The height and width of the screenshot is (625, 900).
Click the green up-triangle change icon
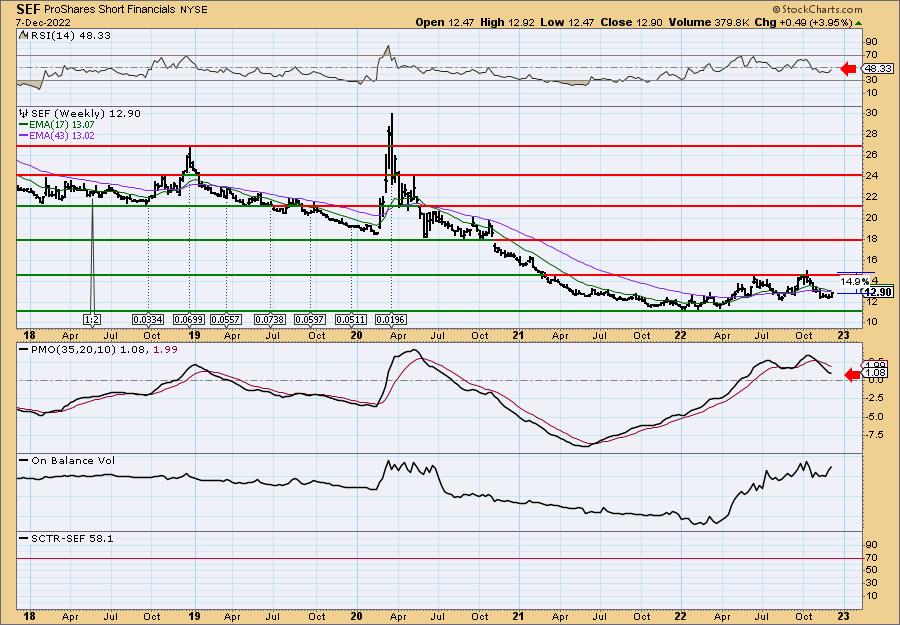point(858,23)
